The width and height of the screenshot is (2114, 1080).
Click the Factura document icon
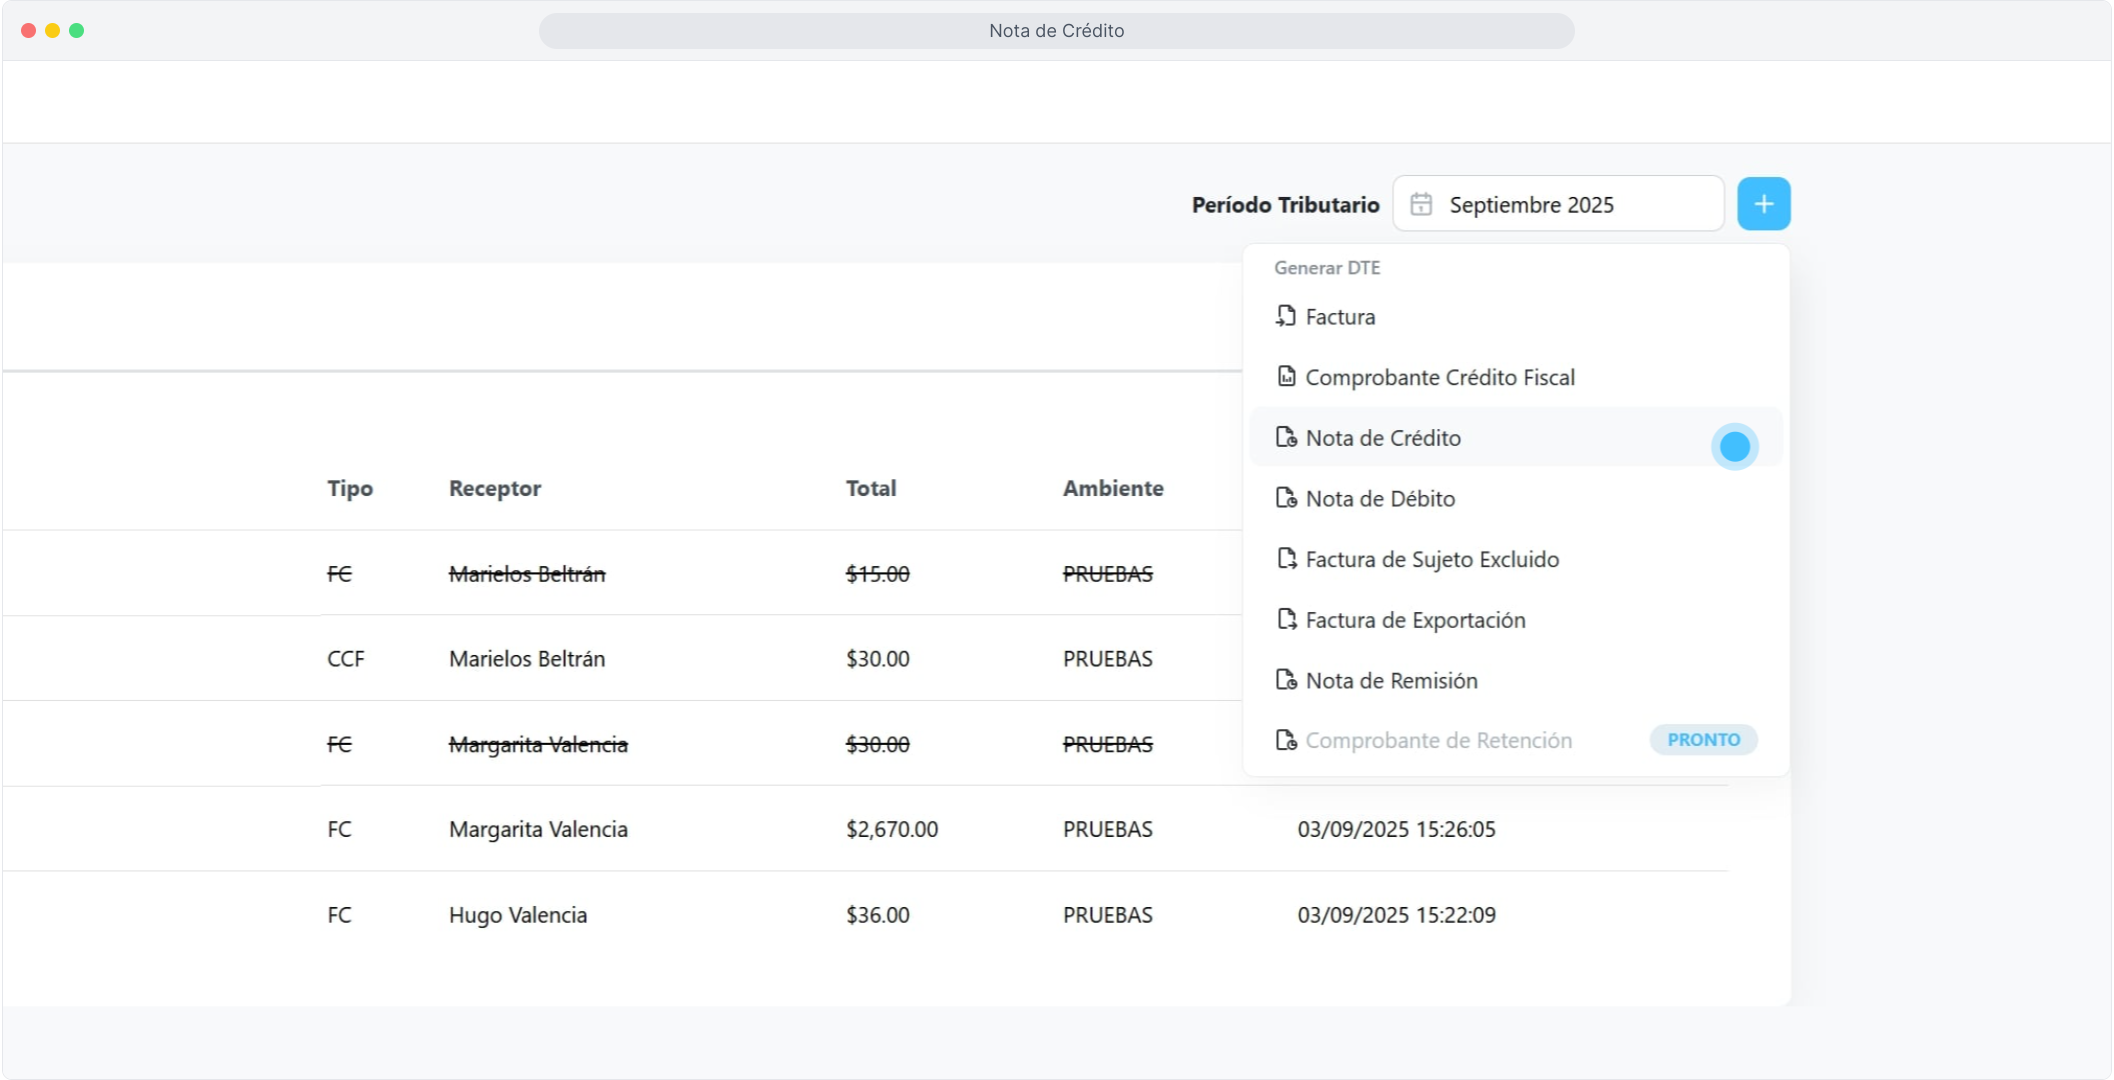coord(1286,316)
